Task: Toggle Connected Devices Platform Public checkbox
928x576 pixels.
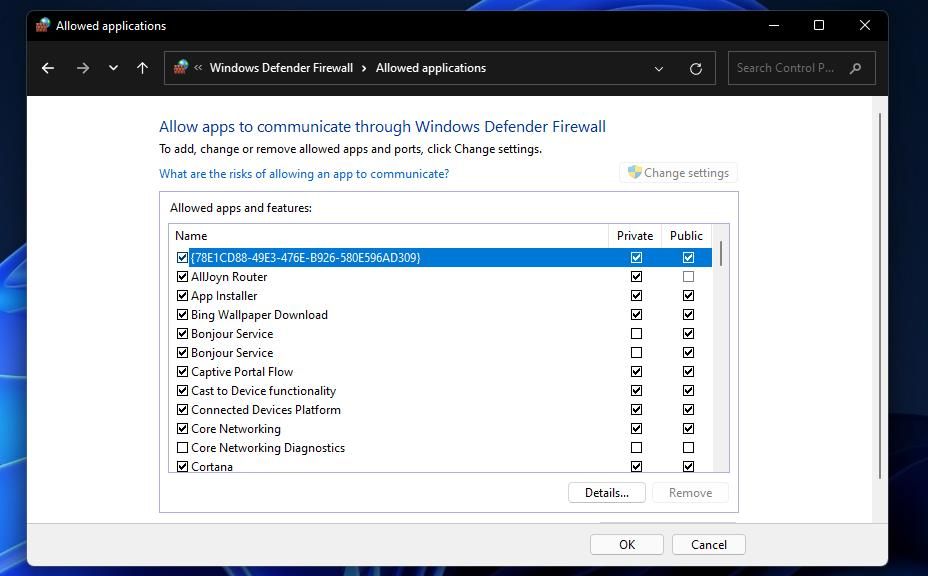Action: 688,410
